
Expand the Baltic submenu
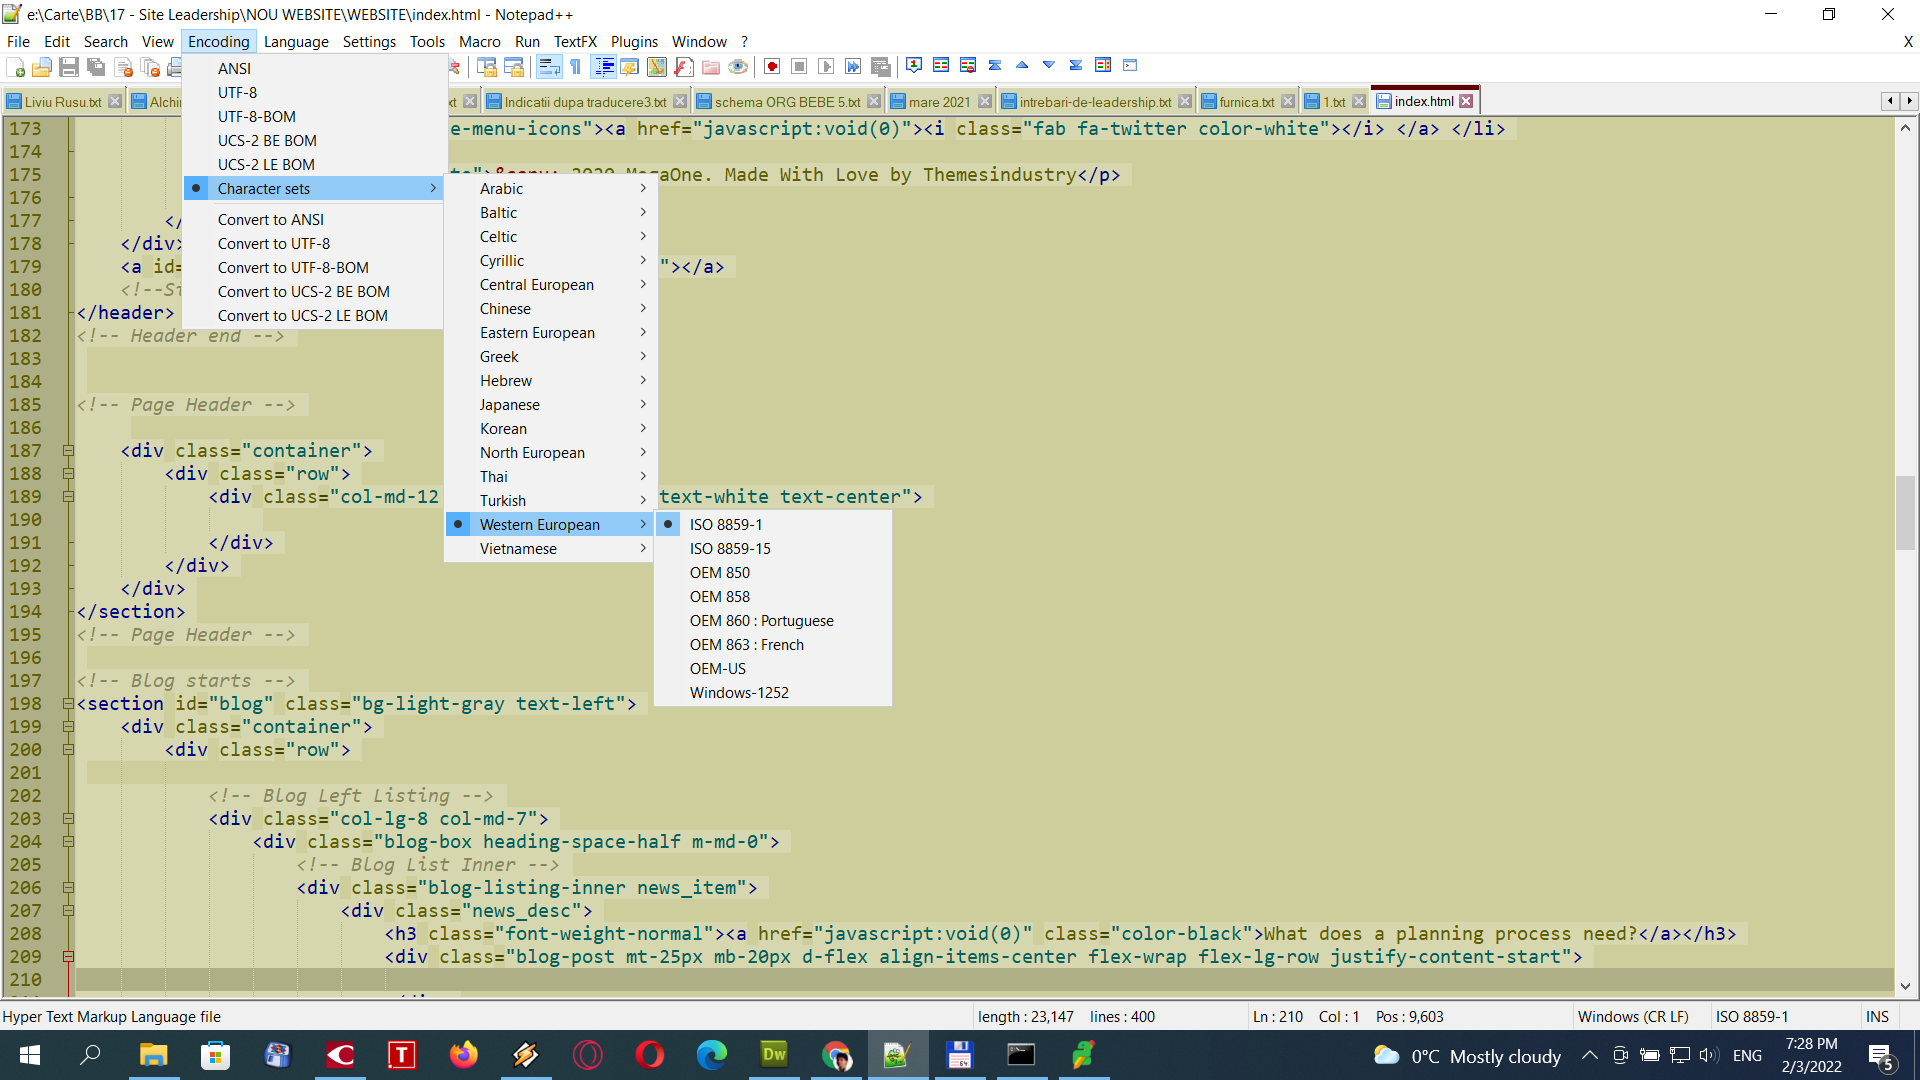coord(549,212)
